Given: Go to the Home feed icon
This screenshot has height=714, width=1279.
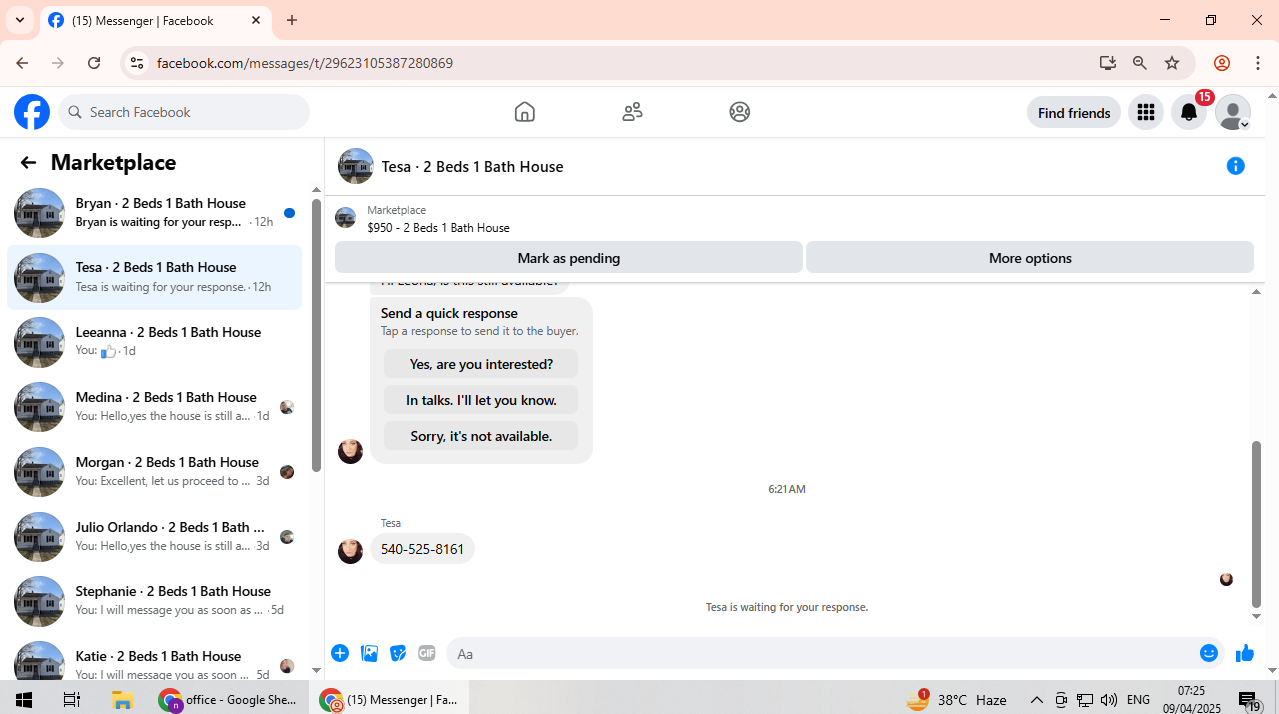Looking at the screenshot, I should 524,112.
